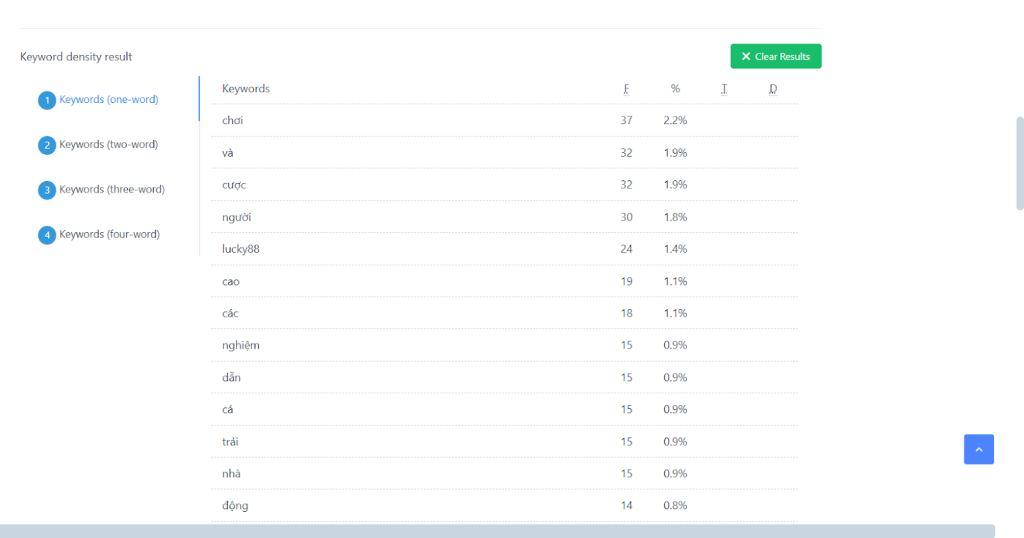1024x538 pixels.
Task: Click the F column header
Action: (626, 89)
